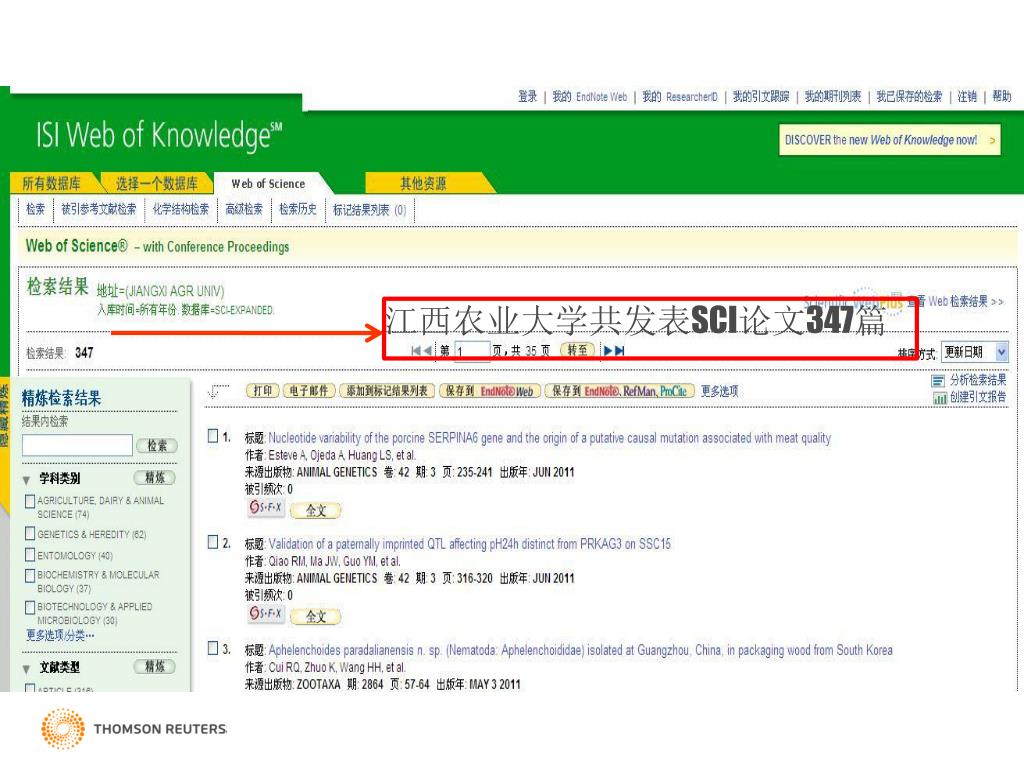Open the Aphelenchoides paradalianensis article title
This screenshot has height=768, width=1024.
click(580, 650)
